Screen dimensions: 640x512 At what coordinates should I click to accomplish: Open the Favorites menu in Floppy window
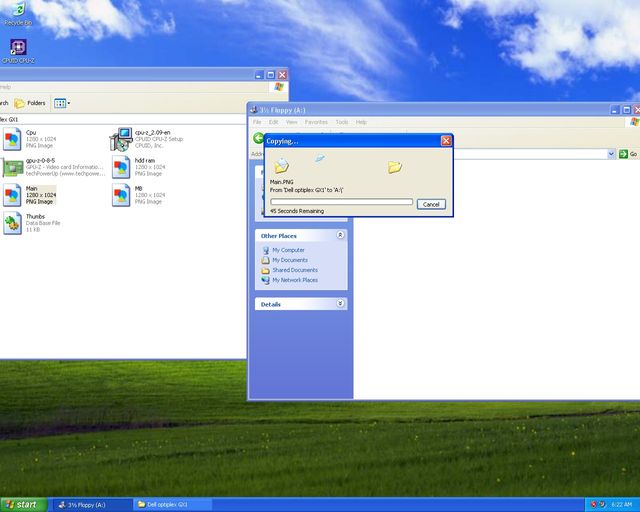[x=316, y=122]
